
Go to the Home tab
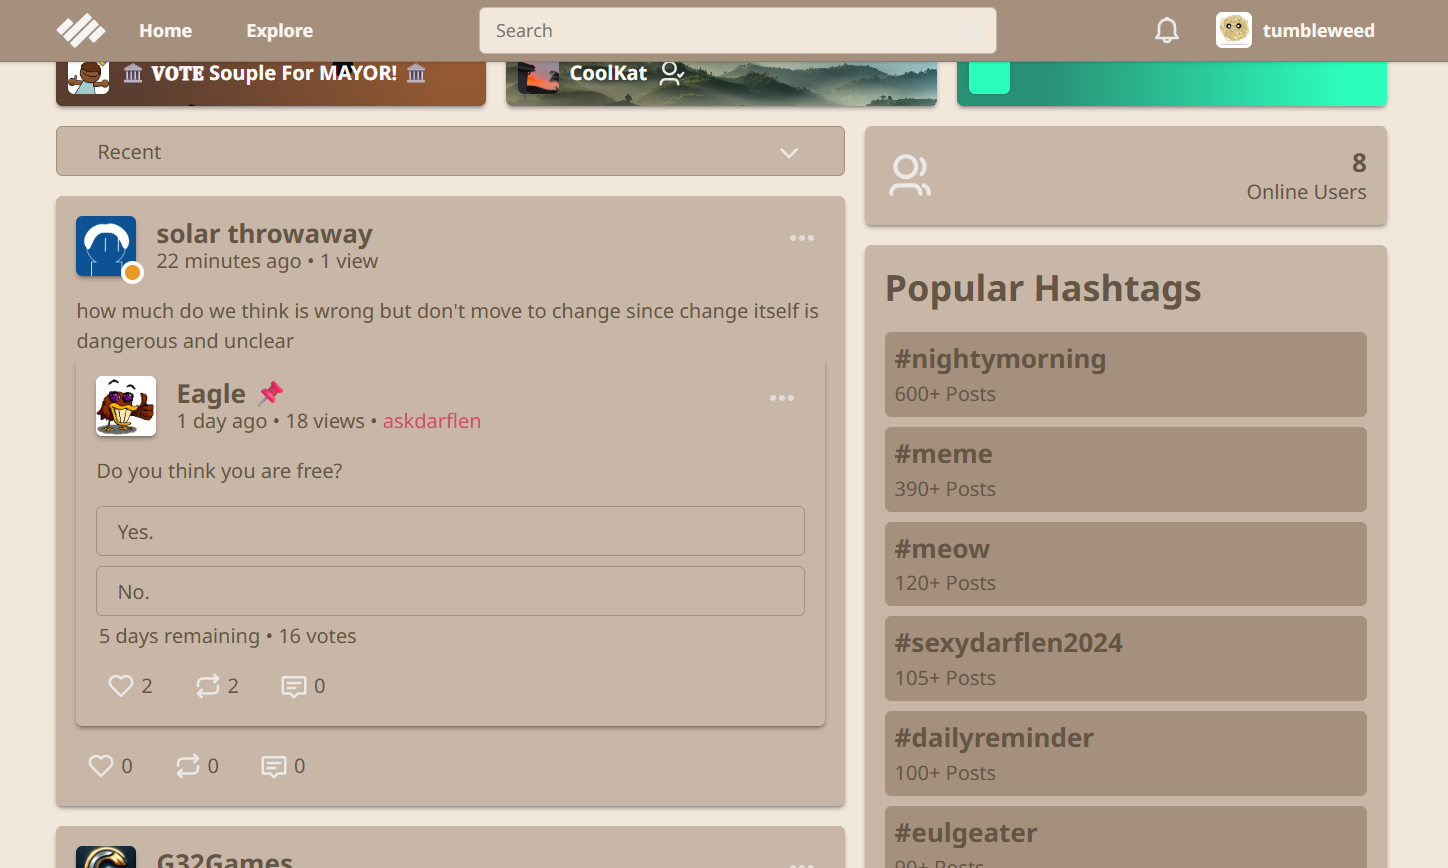pyautogui.click(x=165, y=31)
